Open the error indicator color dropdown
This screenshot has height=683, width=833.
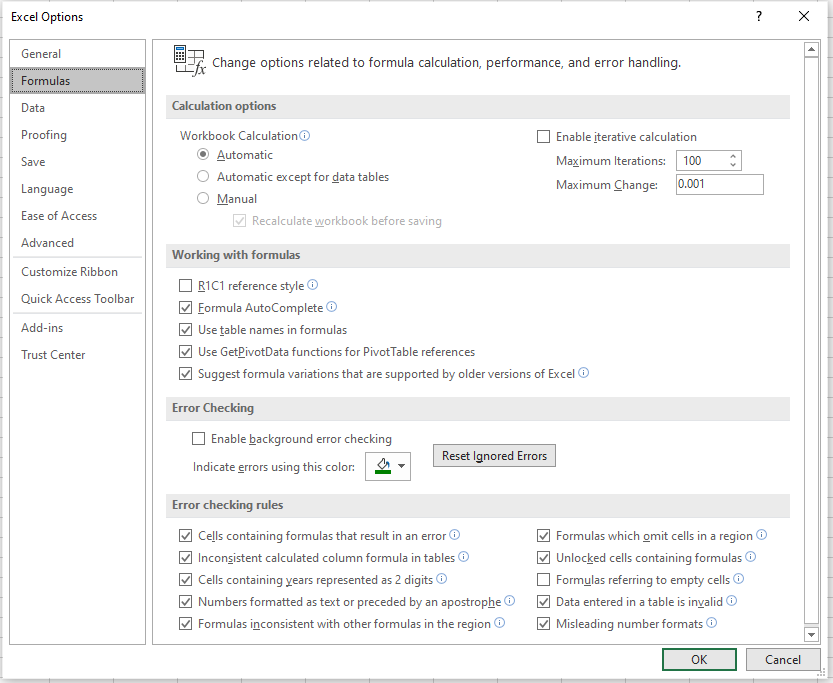[402, 466]
